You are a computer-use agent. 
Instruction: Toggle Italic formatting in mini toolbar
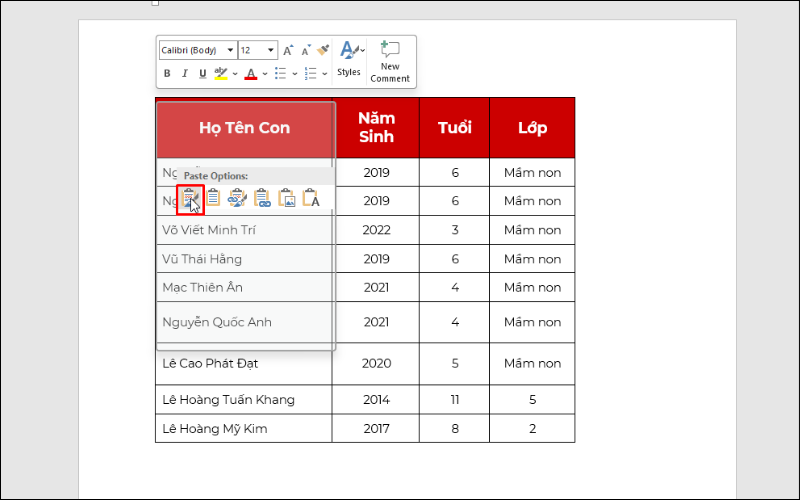click(184, 74)
